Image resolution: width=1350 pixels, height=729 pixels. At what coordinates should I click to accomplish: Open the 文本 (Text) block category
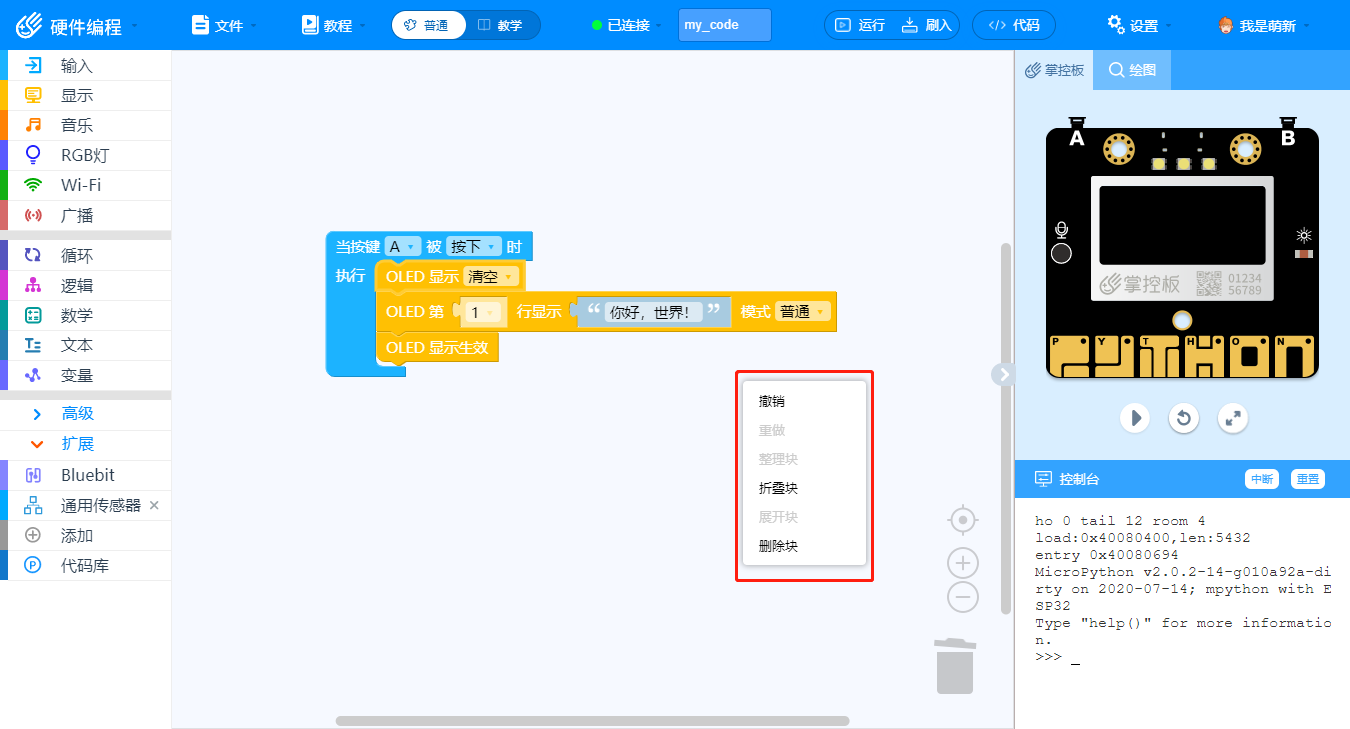(85, 345)
